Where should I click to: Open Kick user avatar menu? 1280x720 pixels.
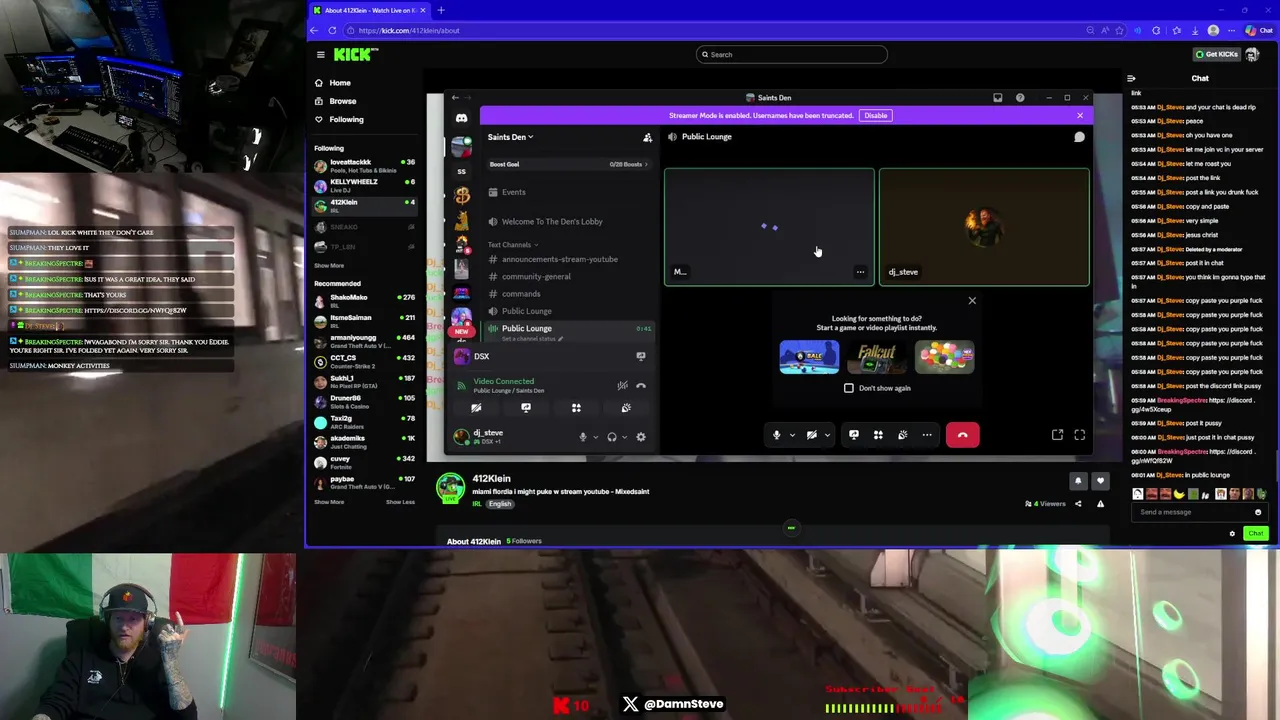1252,55
